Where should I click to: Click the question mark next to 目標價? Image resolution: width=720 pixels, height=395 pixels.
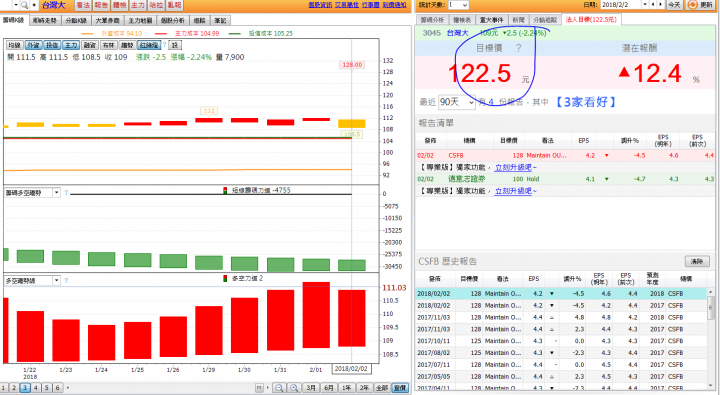518,48
